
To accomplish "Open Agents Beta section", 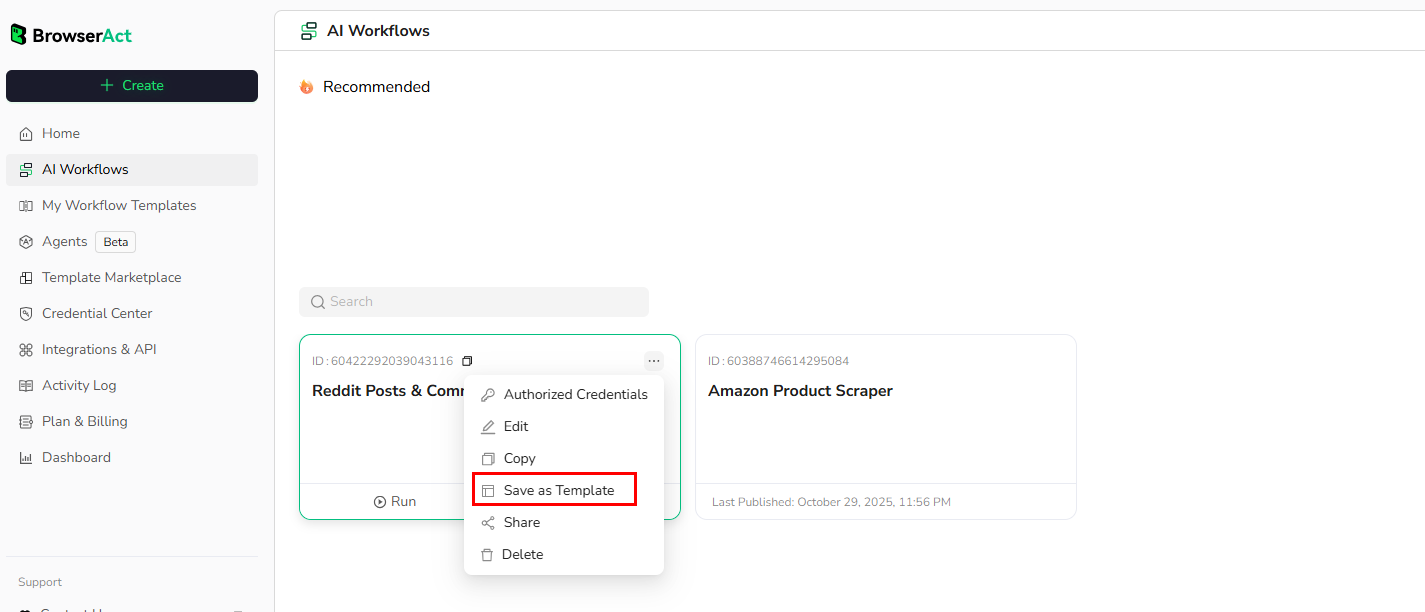I will 65,242.
